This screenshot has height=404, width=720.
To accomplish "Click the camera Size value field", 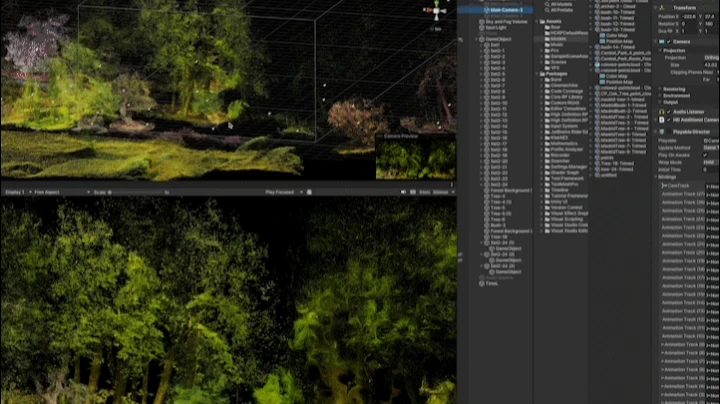I will tap(711, 65).
